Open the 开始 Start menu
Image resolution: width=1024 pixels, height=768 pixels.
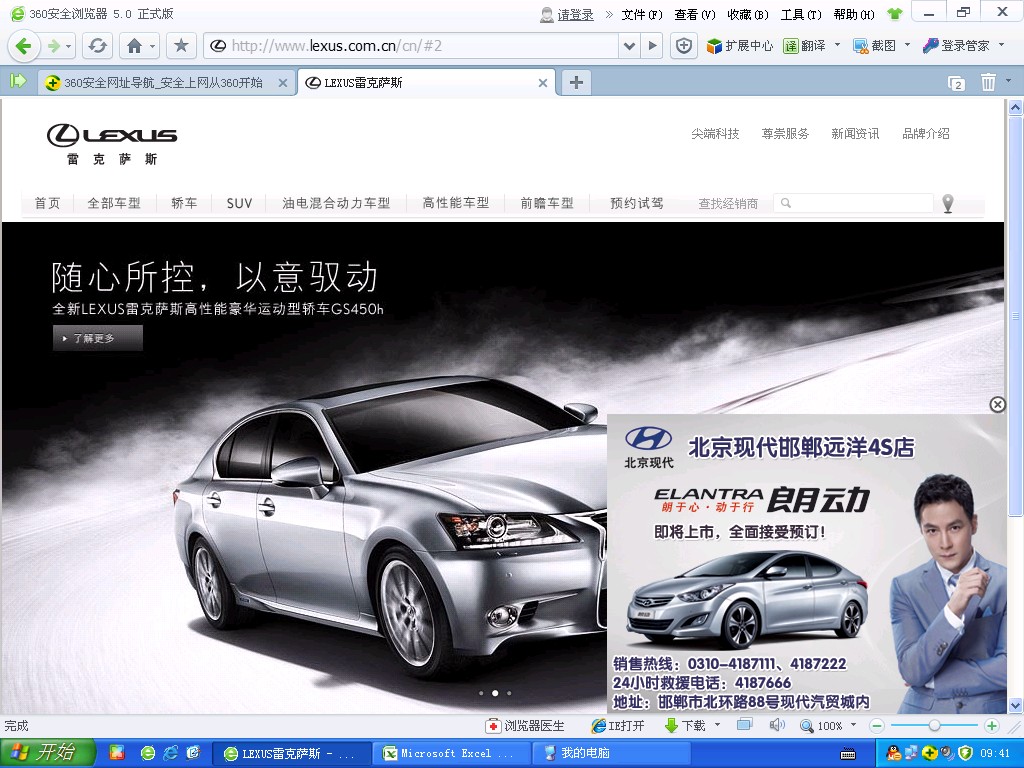48,753
